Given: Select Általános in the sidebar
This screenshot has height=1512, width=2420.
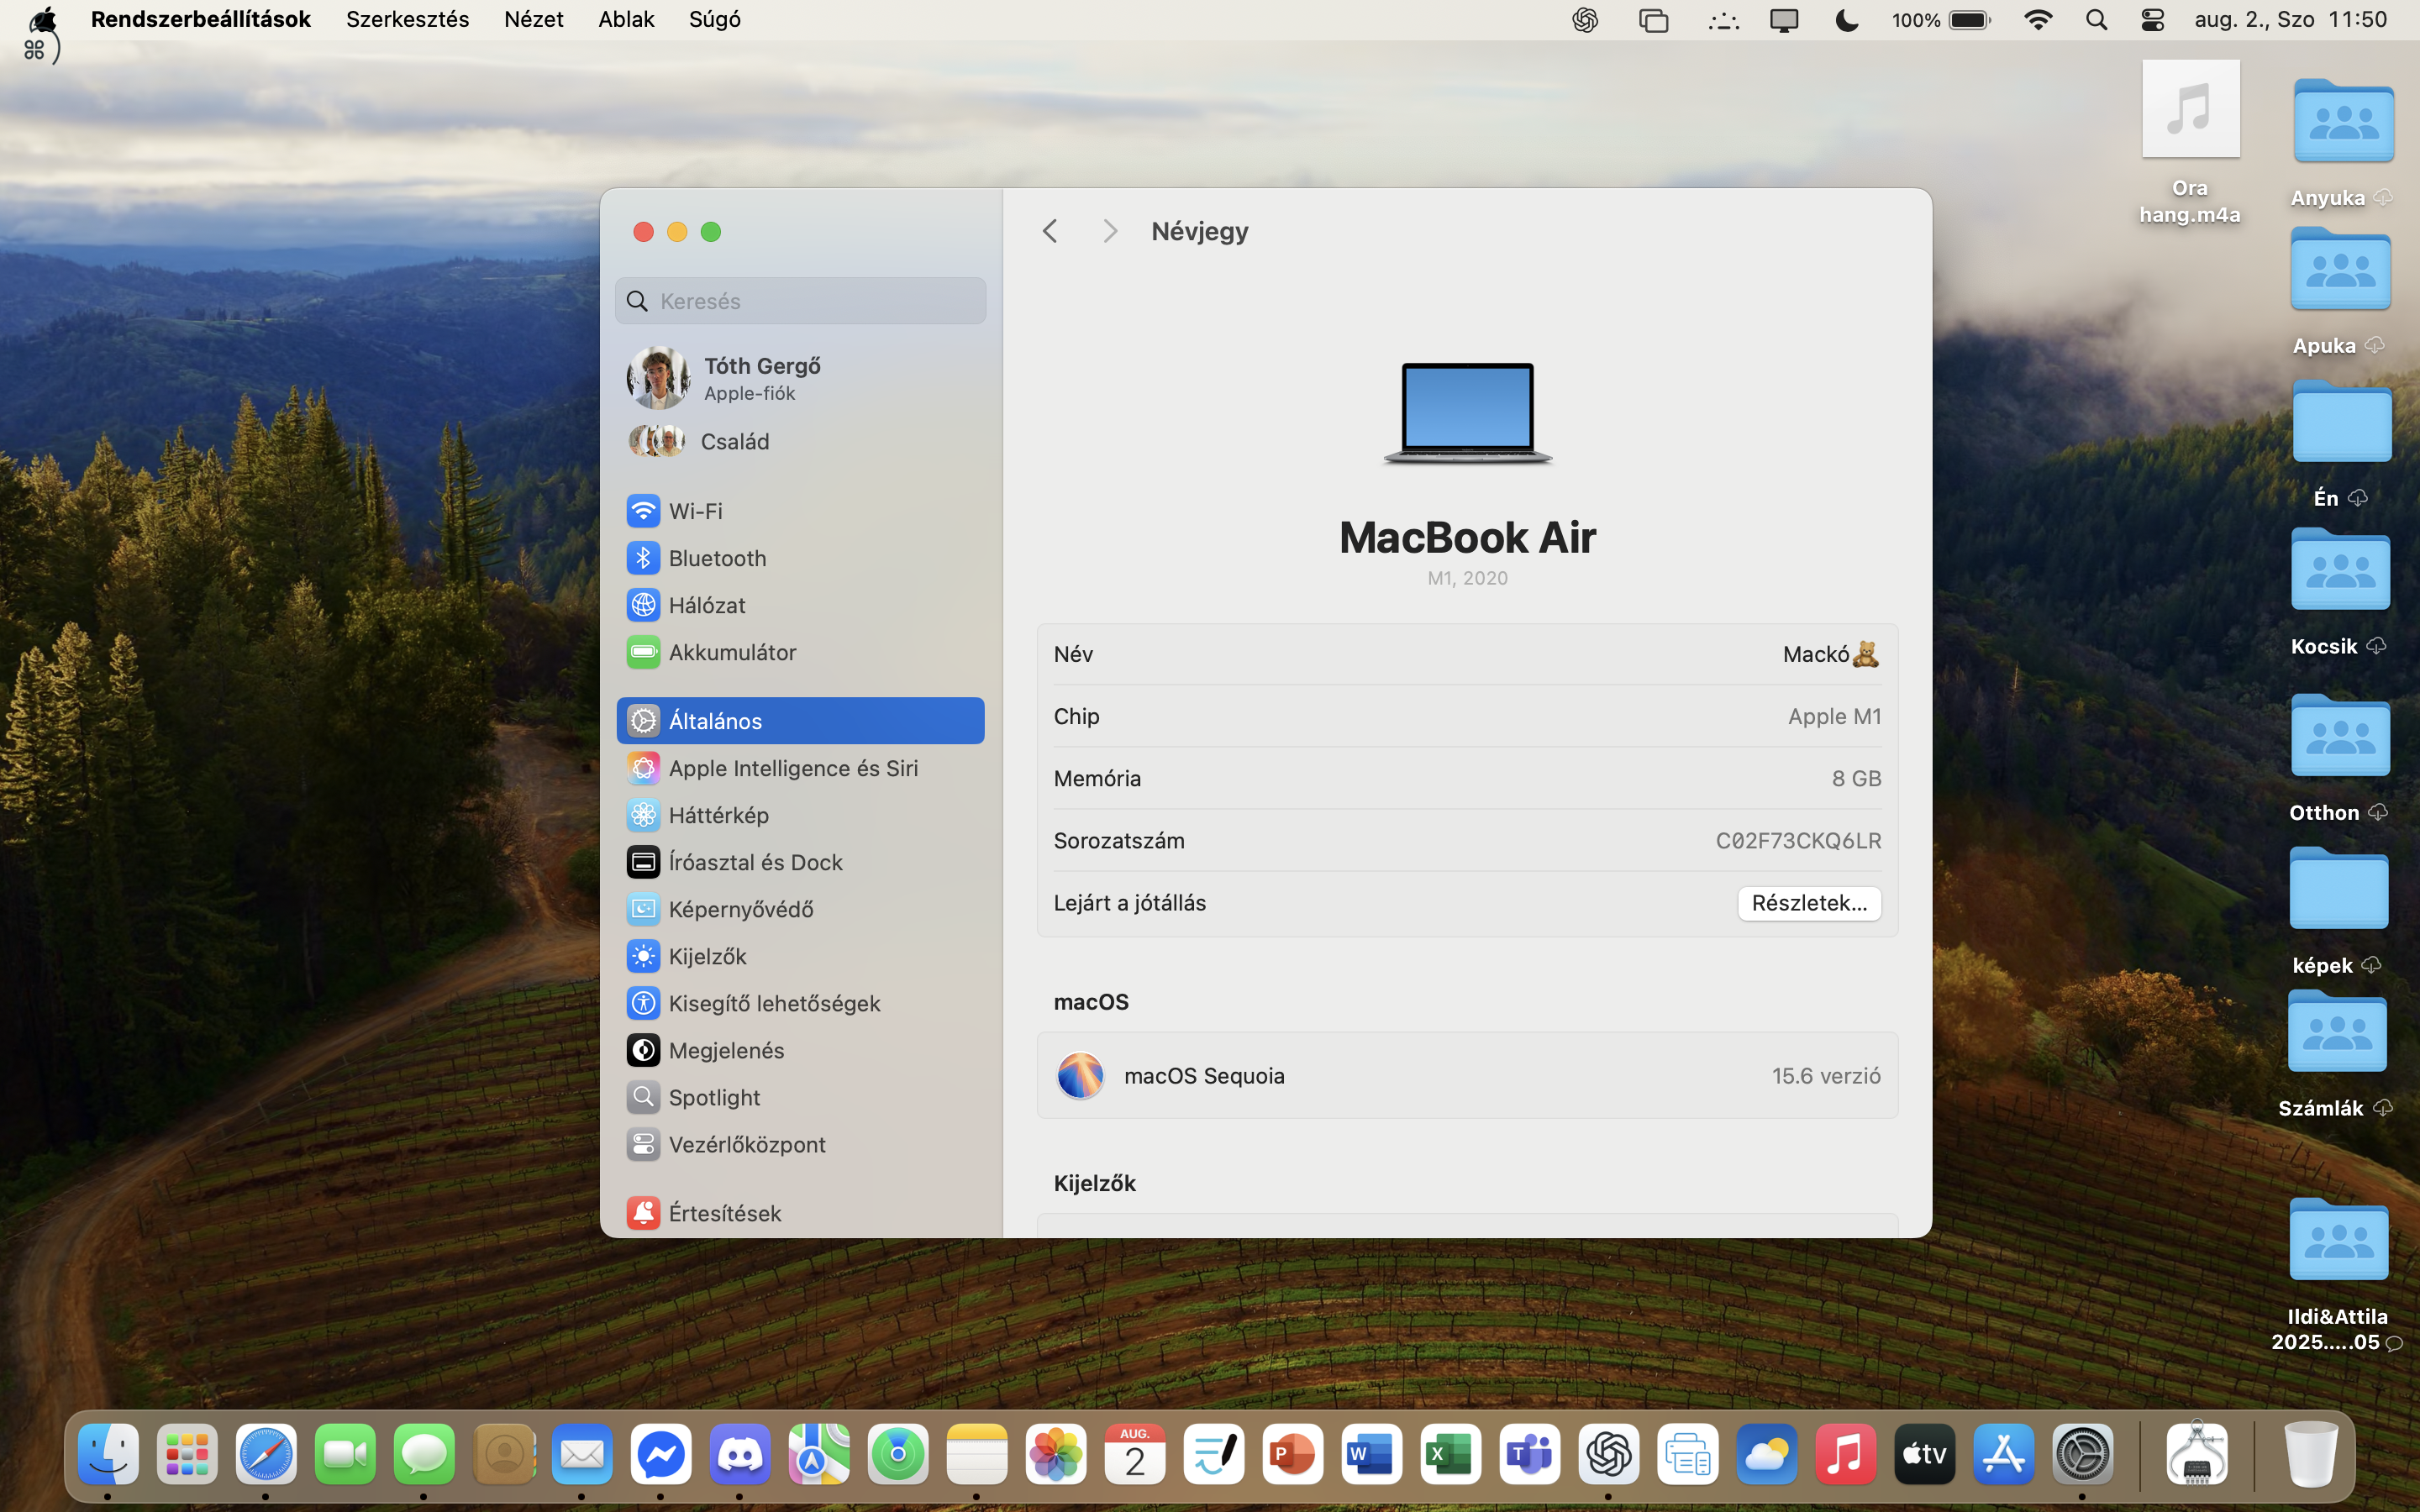Looking at the screenshot, I should coord(800,721).
